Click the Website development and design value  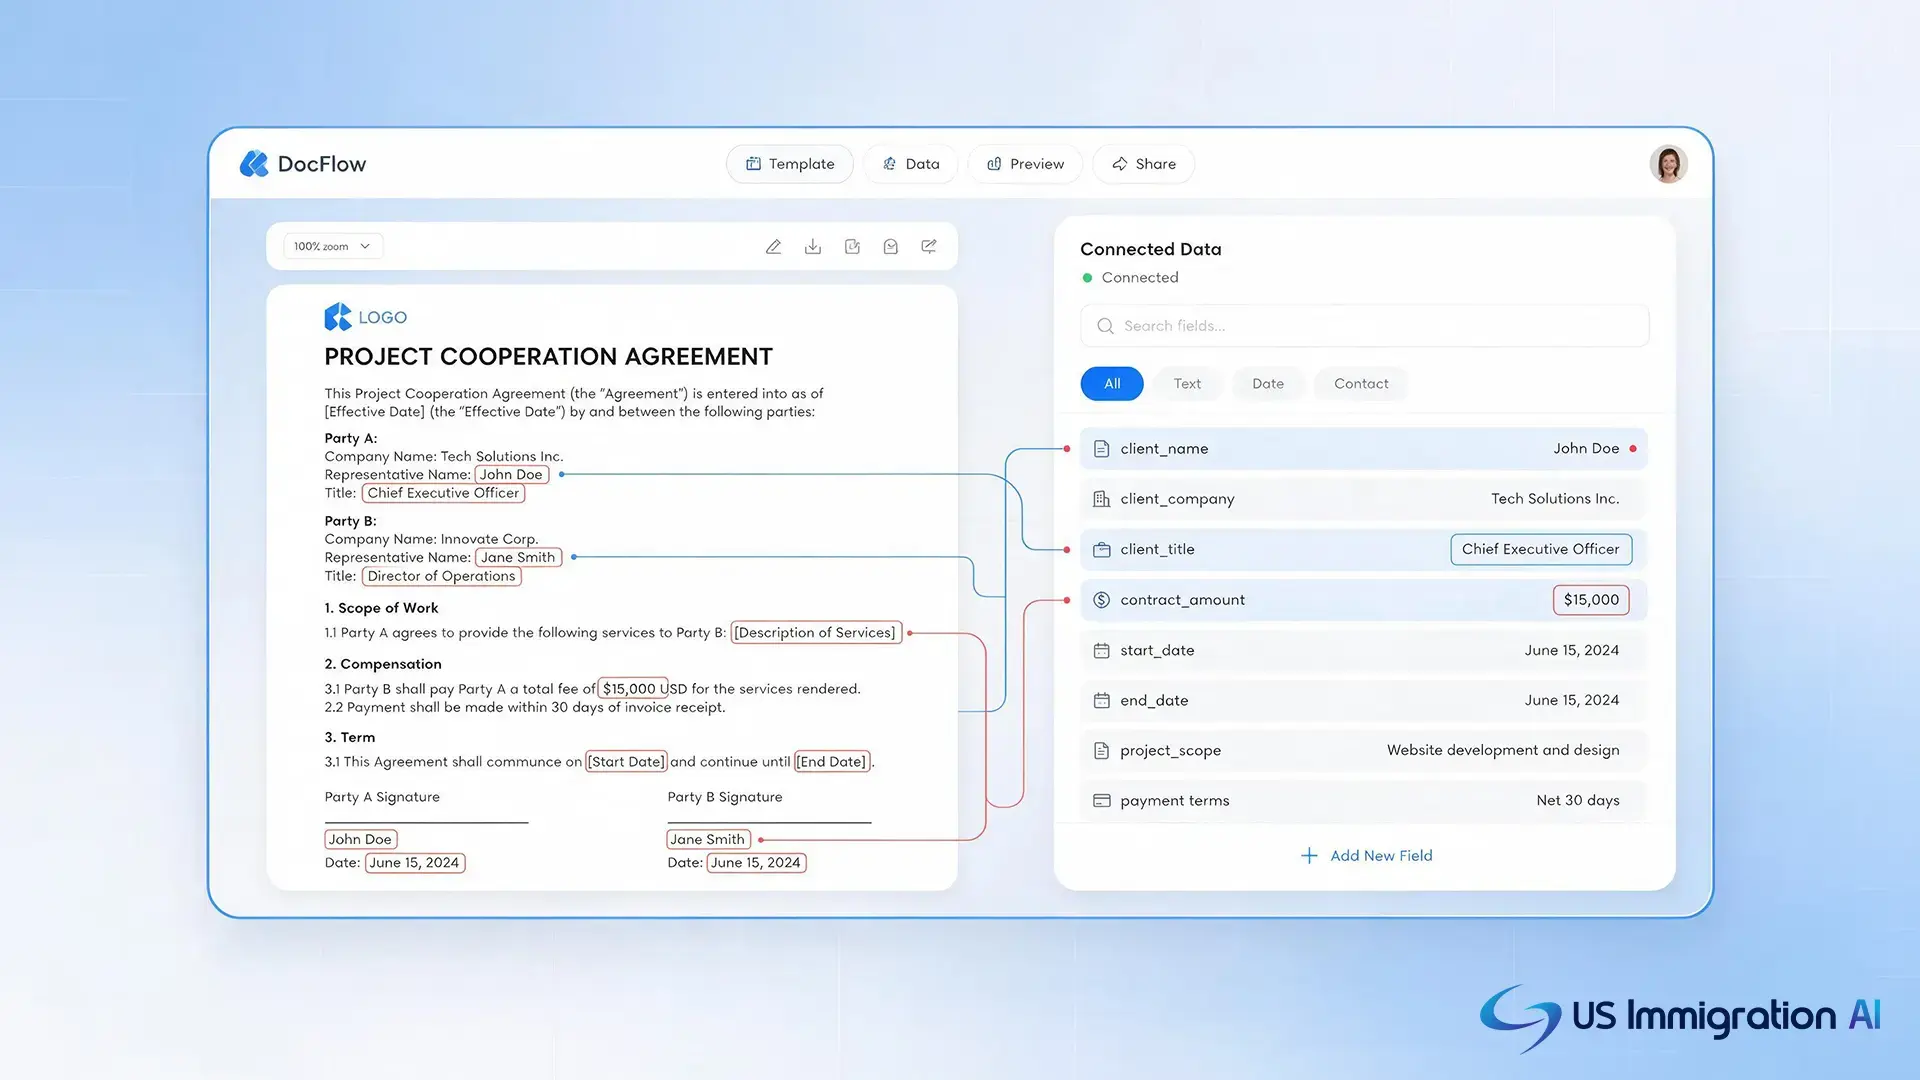(x=1503, y=751)
